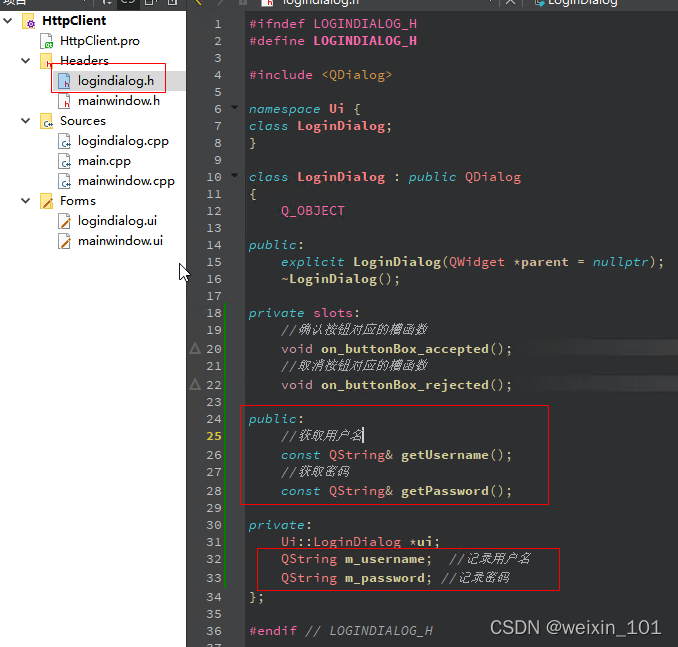Click the #endif // LOGINDIALOG_H line
Screen dimensions: 678x647
(341, 631)
